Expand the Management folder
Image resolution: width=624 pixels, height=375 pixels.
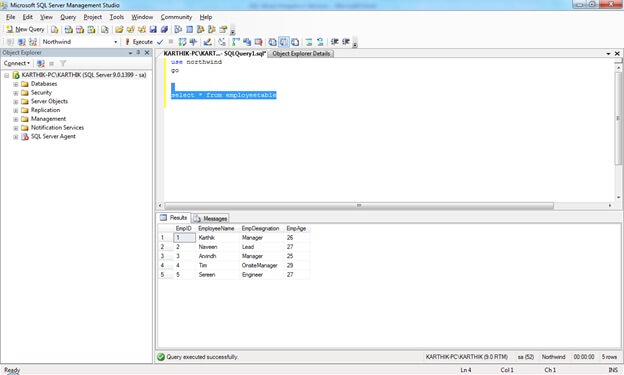tap(16, 119)
